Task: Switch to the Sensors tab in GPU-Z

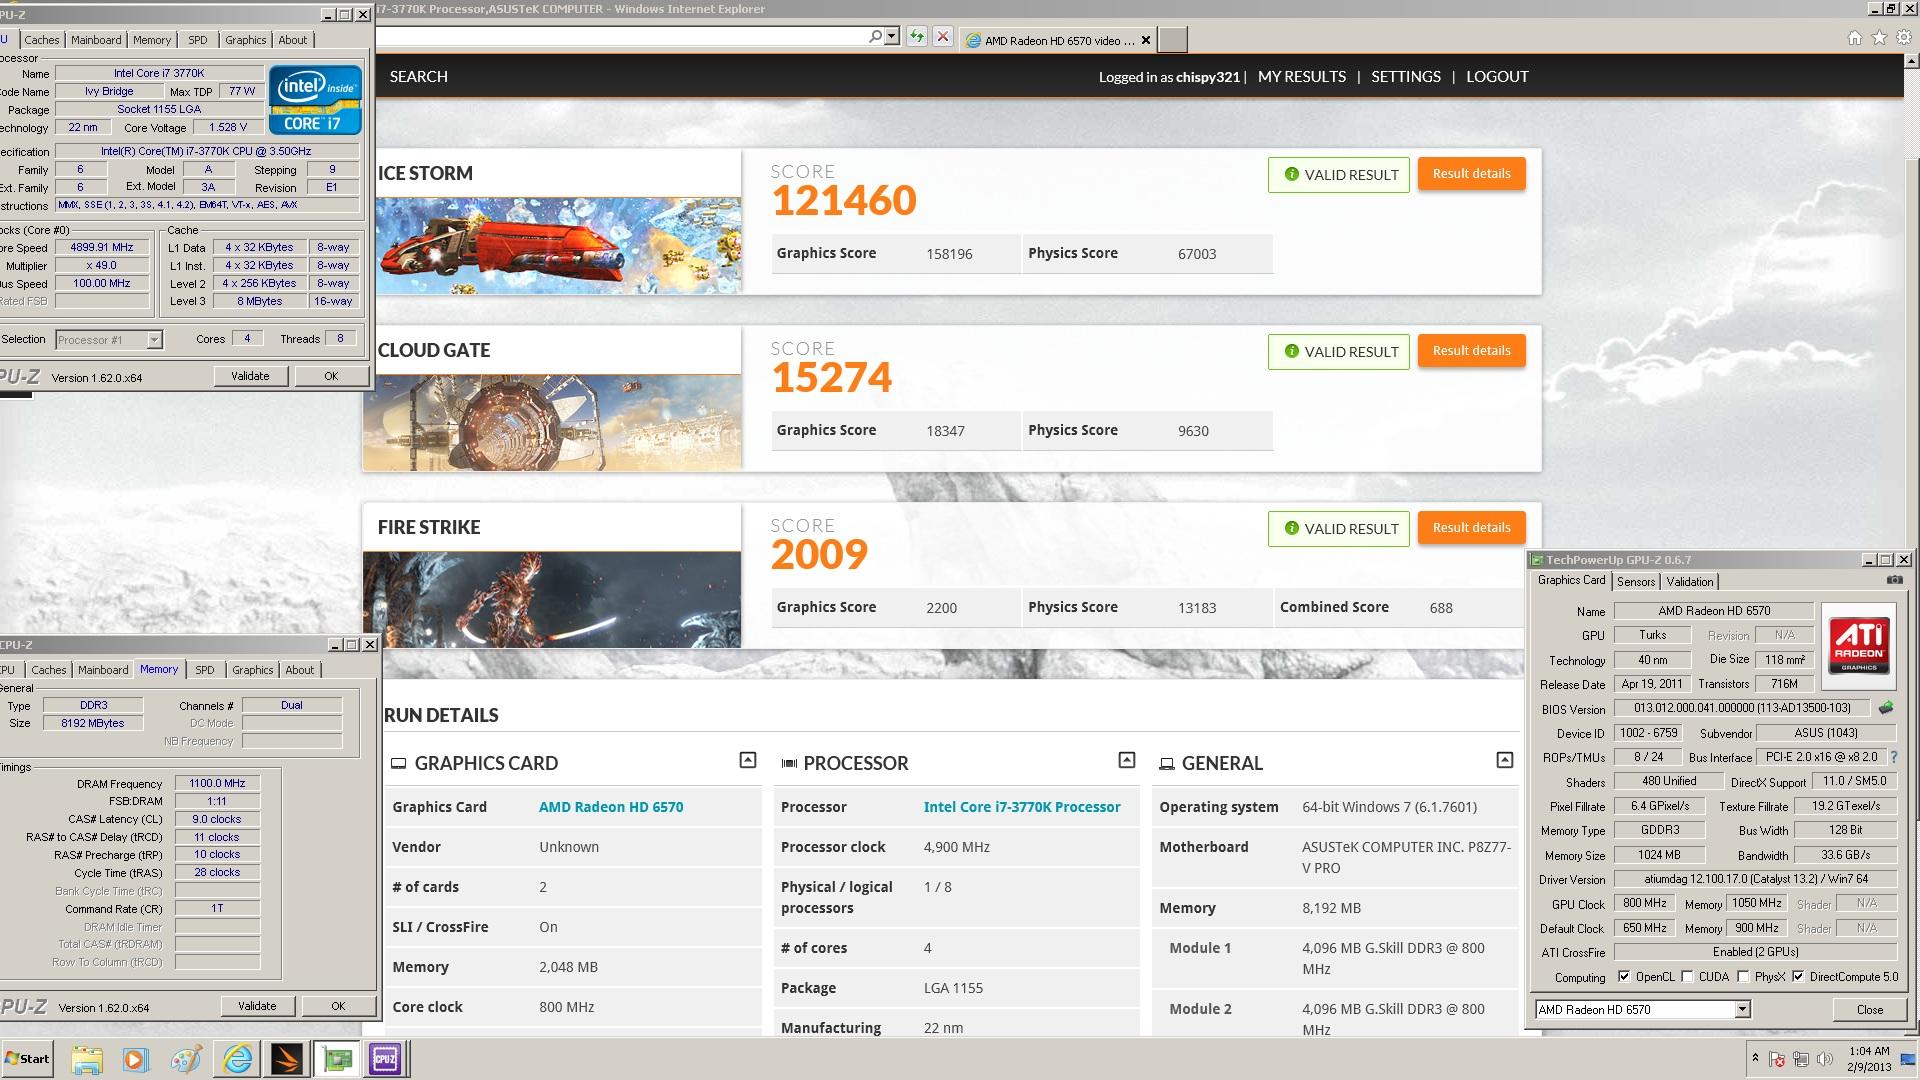Action: 1636,582
